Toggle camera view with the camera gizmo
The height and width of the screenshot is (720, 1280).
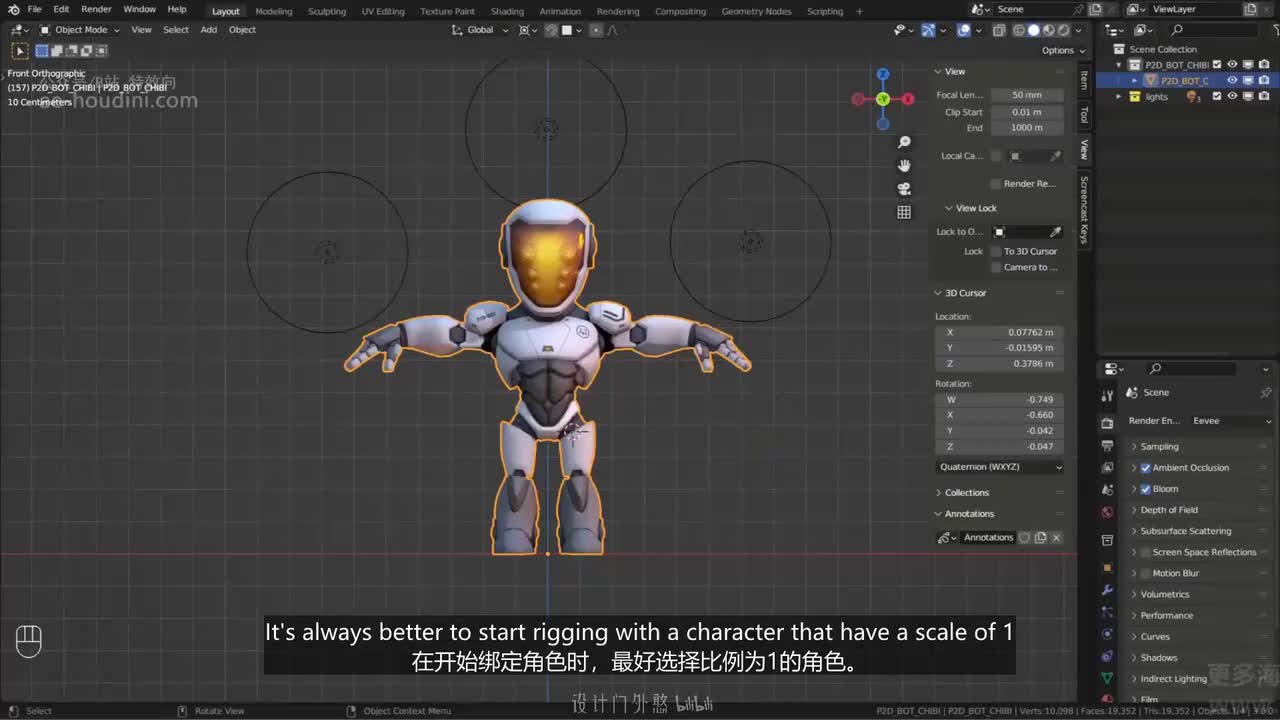[x=904, y=188]
